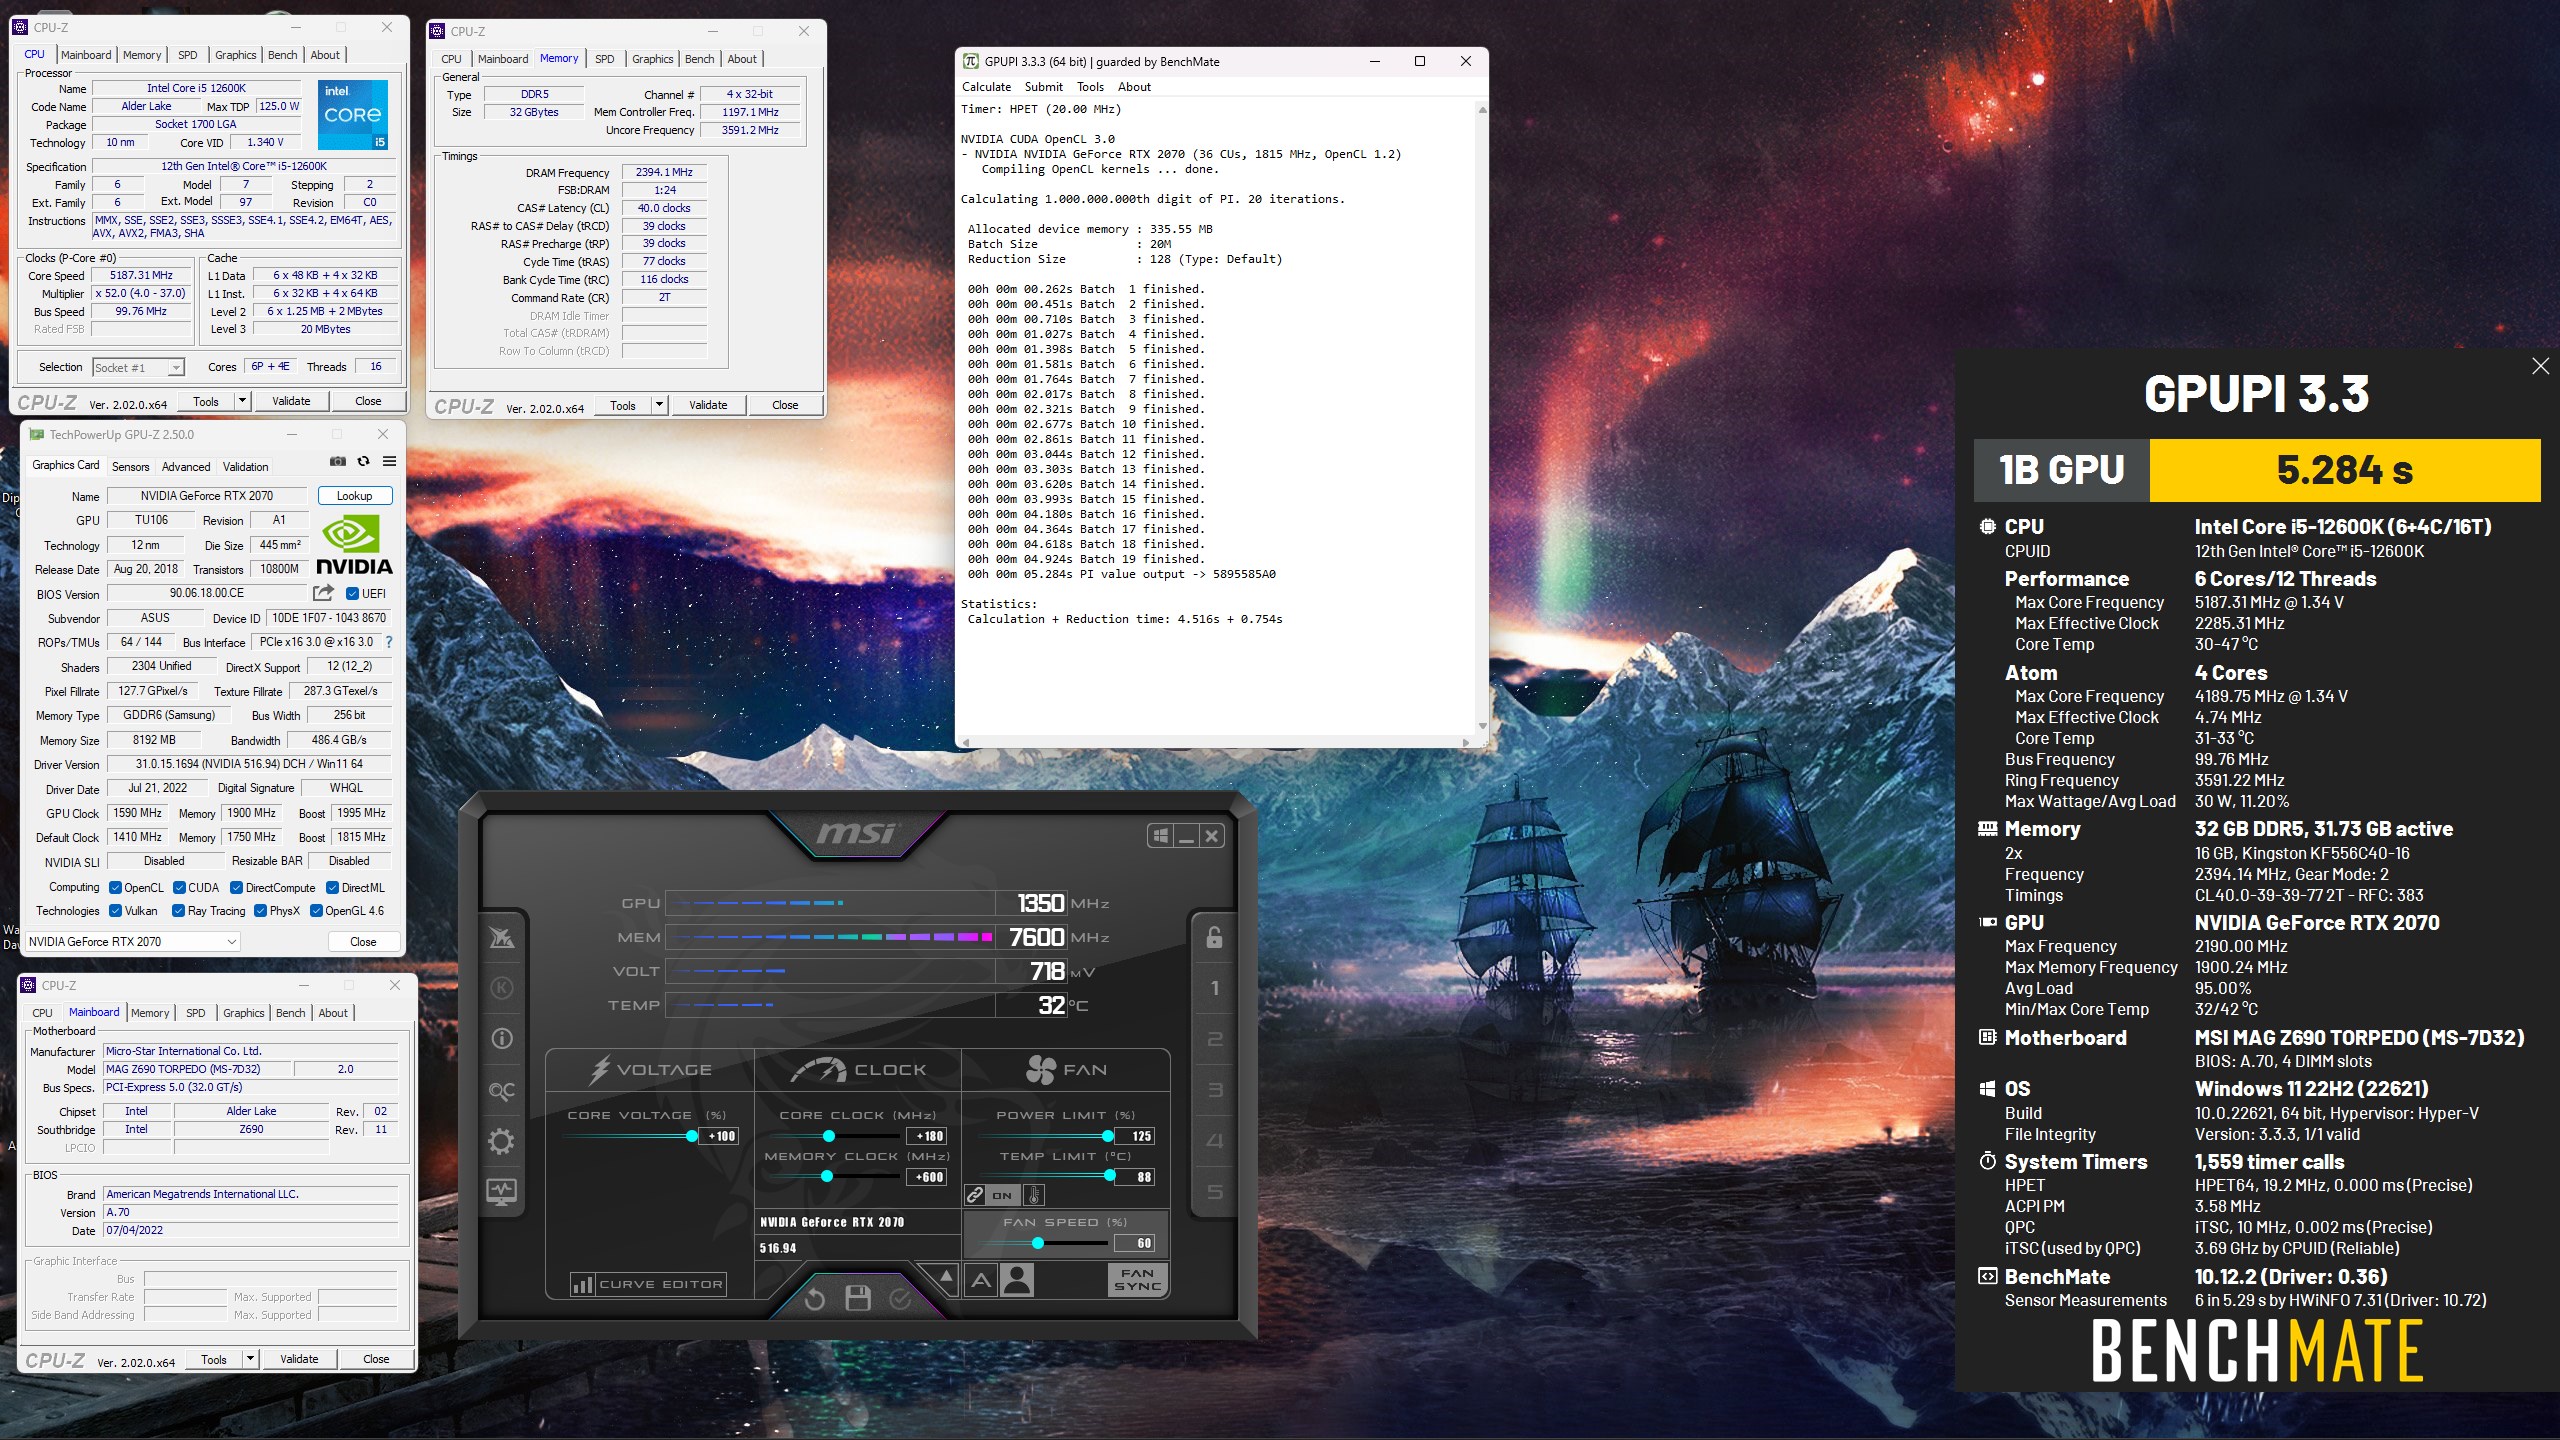The image size is (2560, 1440).
Task: Select Afterburner profile slot 2
Action: 1214,1039
